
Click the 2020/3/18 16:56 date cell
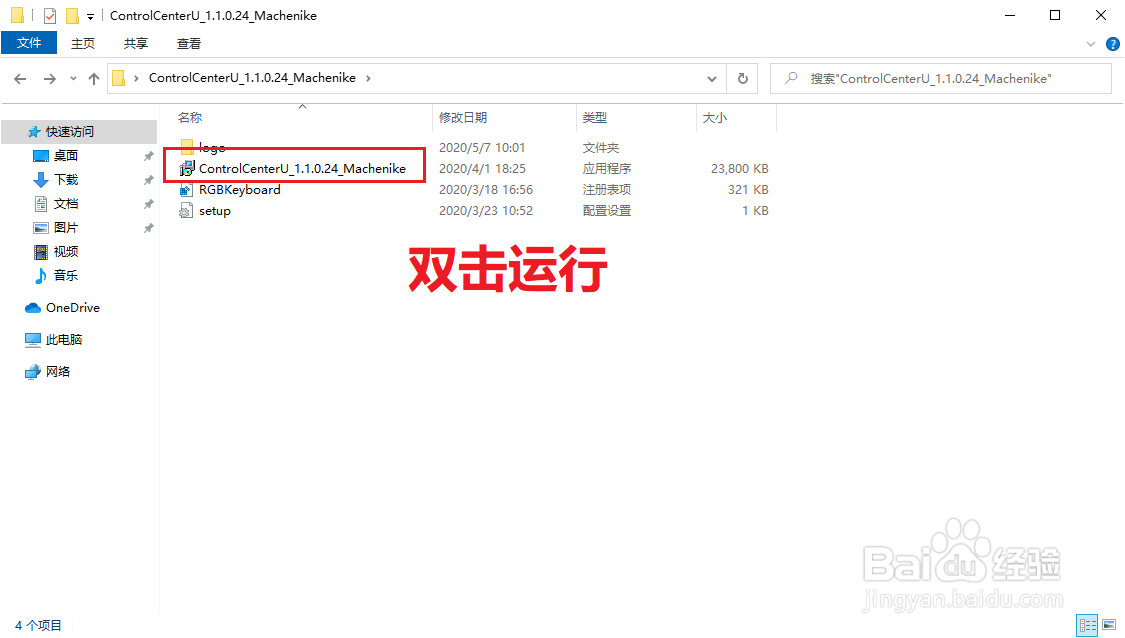click(486, 189)
